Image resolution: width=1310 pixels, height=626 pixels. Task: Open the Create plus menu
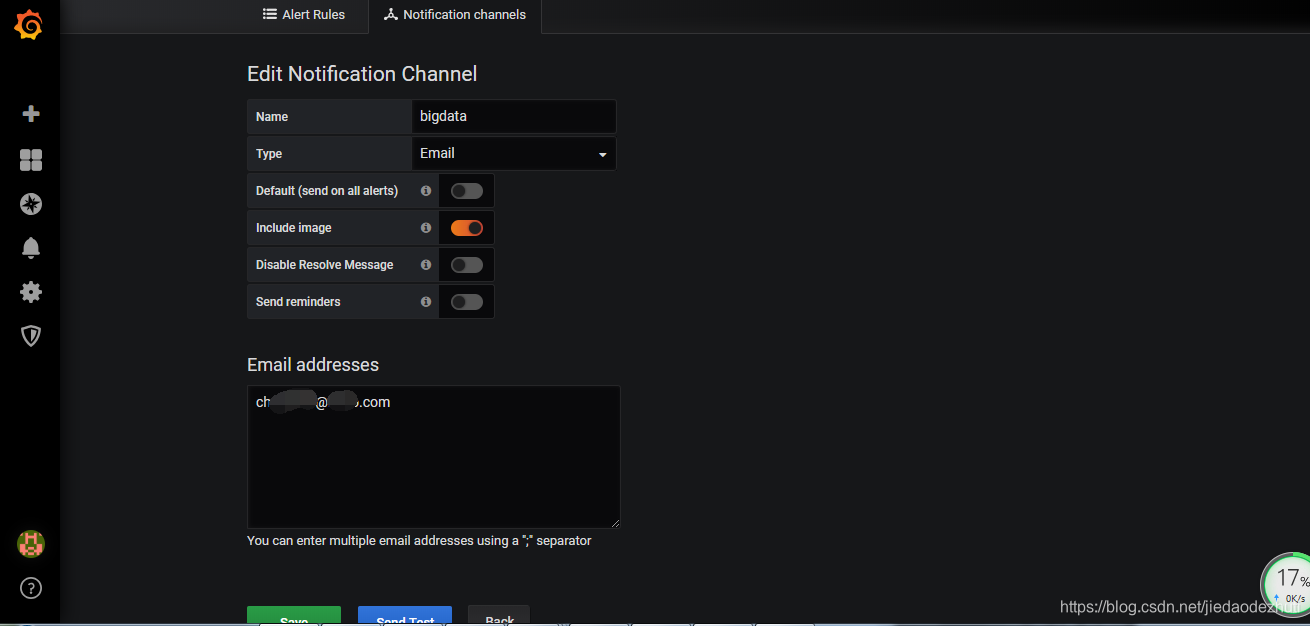(x=31, y=114)
